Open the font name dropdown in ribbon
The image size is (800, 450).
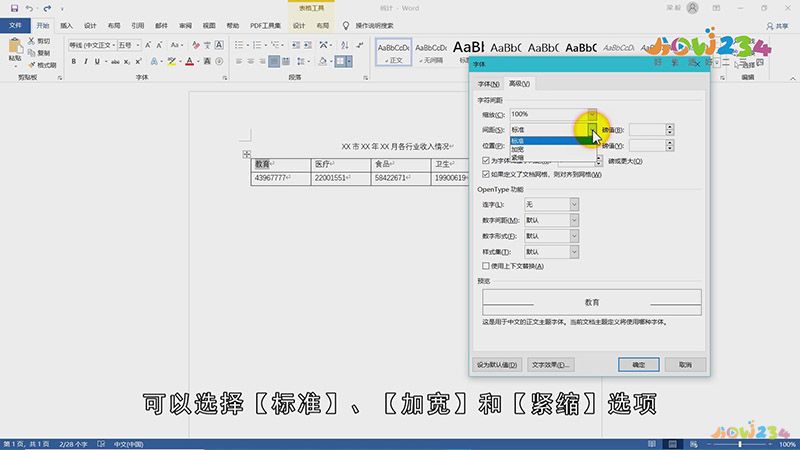(113, 45)
